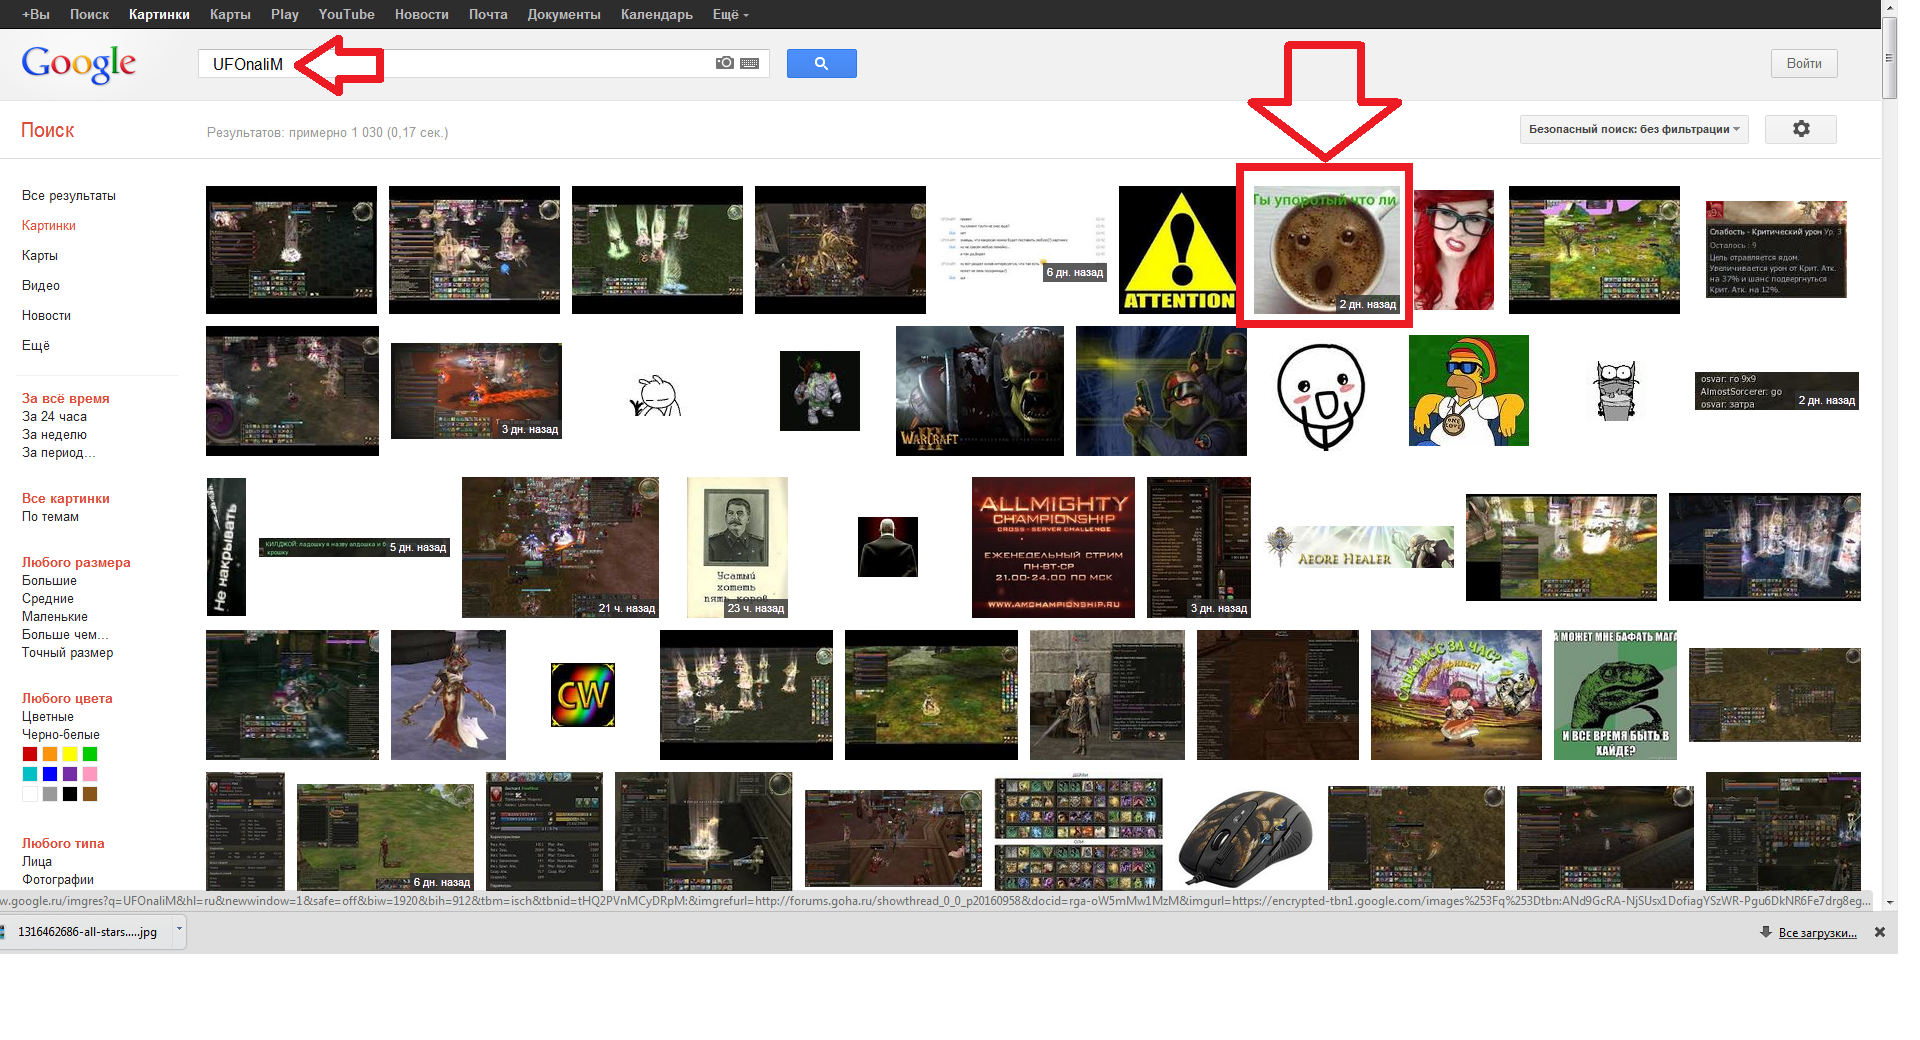Click the camera search-by-image icon
The height and width of the screenshot is (1040, 1920).
tap(725, 63)
